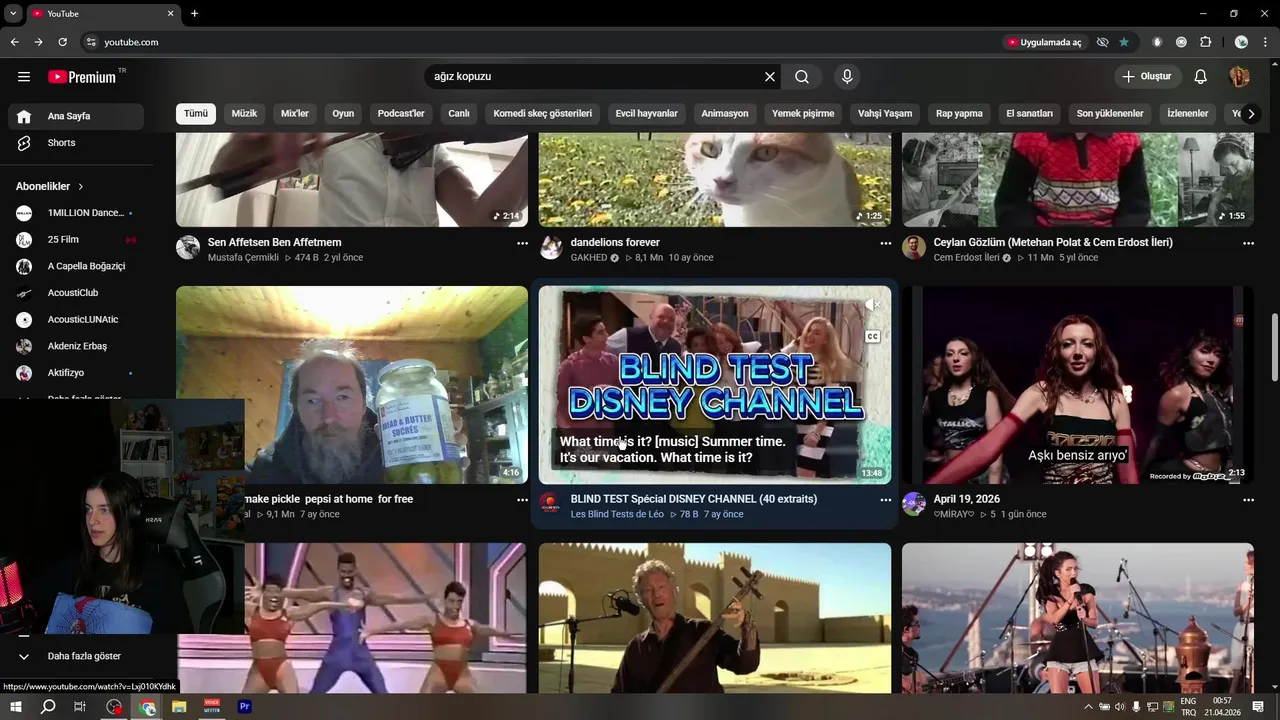Open the Chrome extensions puzzle icon

(1205, 42)
